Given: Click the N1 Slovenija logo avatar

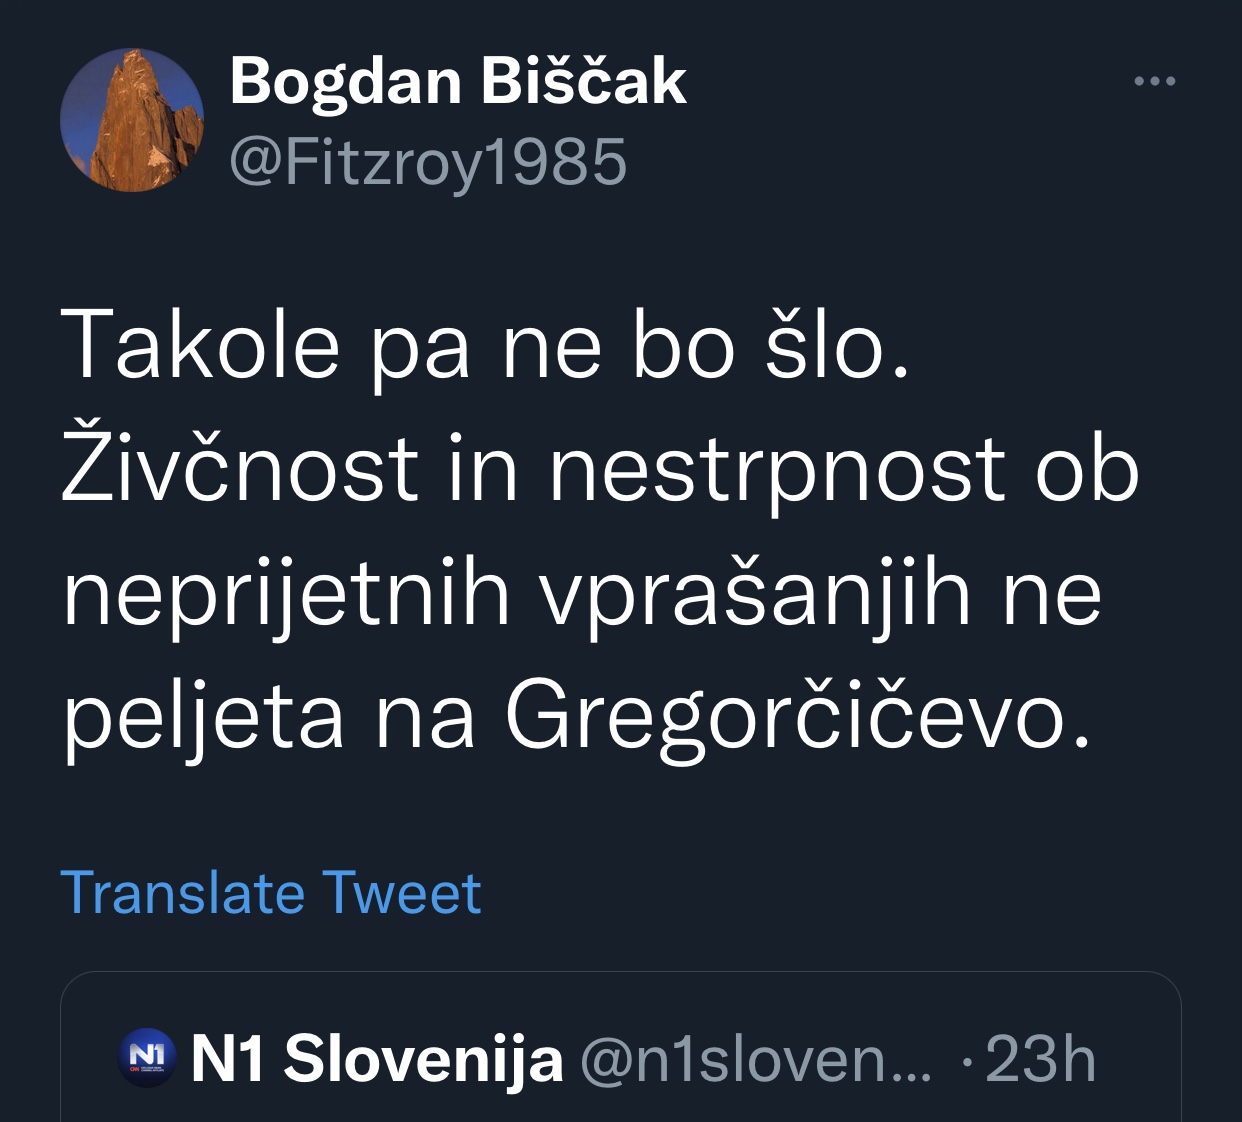Looking at the screenshot, I should [147, 1058].
